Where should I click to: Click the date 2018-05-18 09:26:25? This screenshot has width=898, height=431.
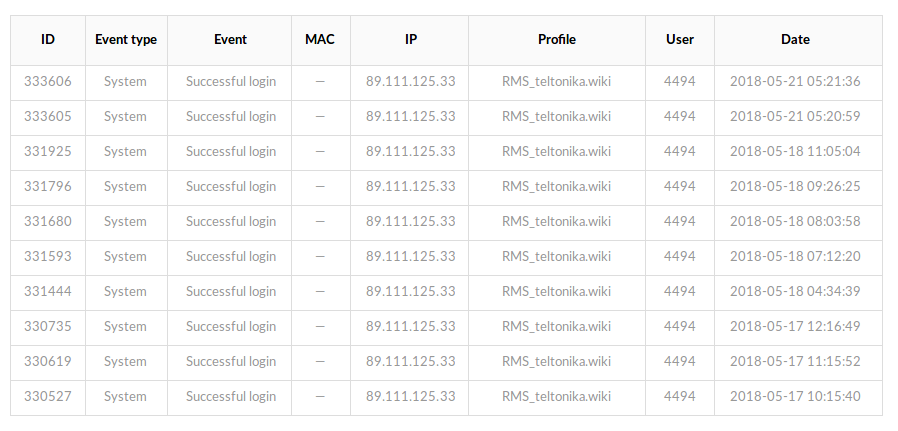click(x=795, y=187)
